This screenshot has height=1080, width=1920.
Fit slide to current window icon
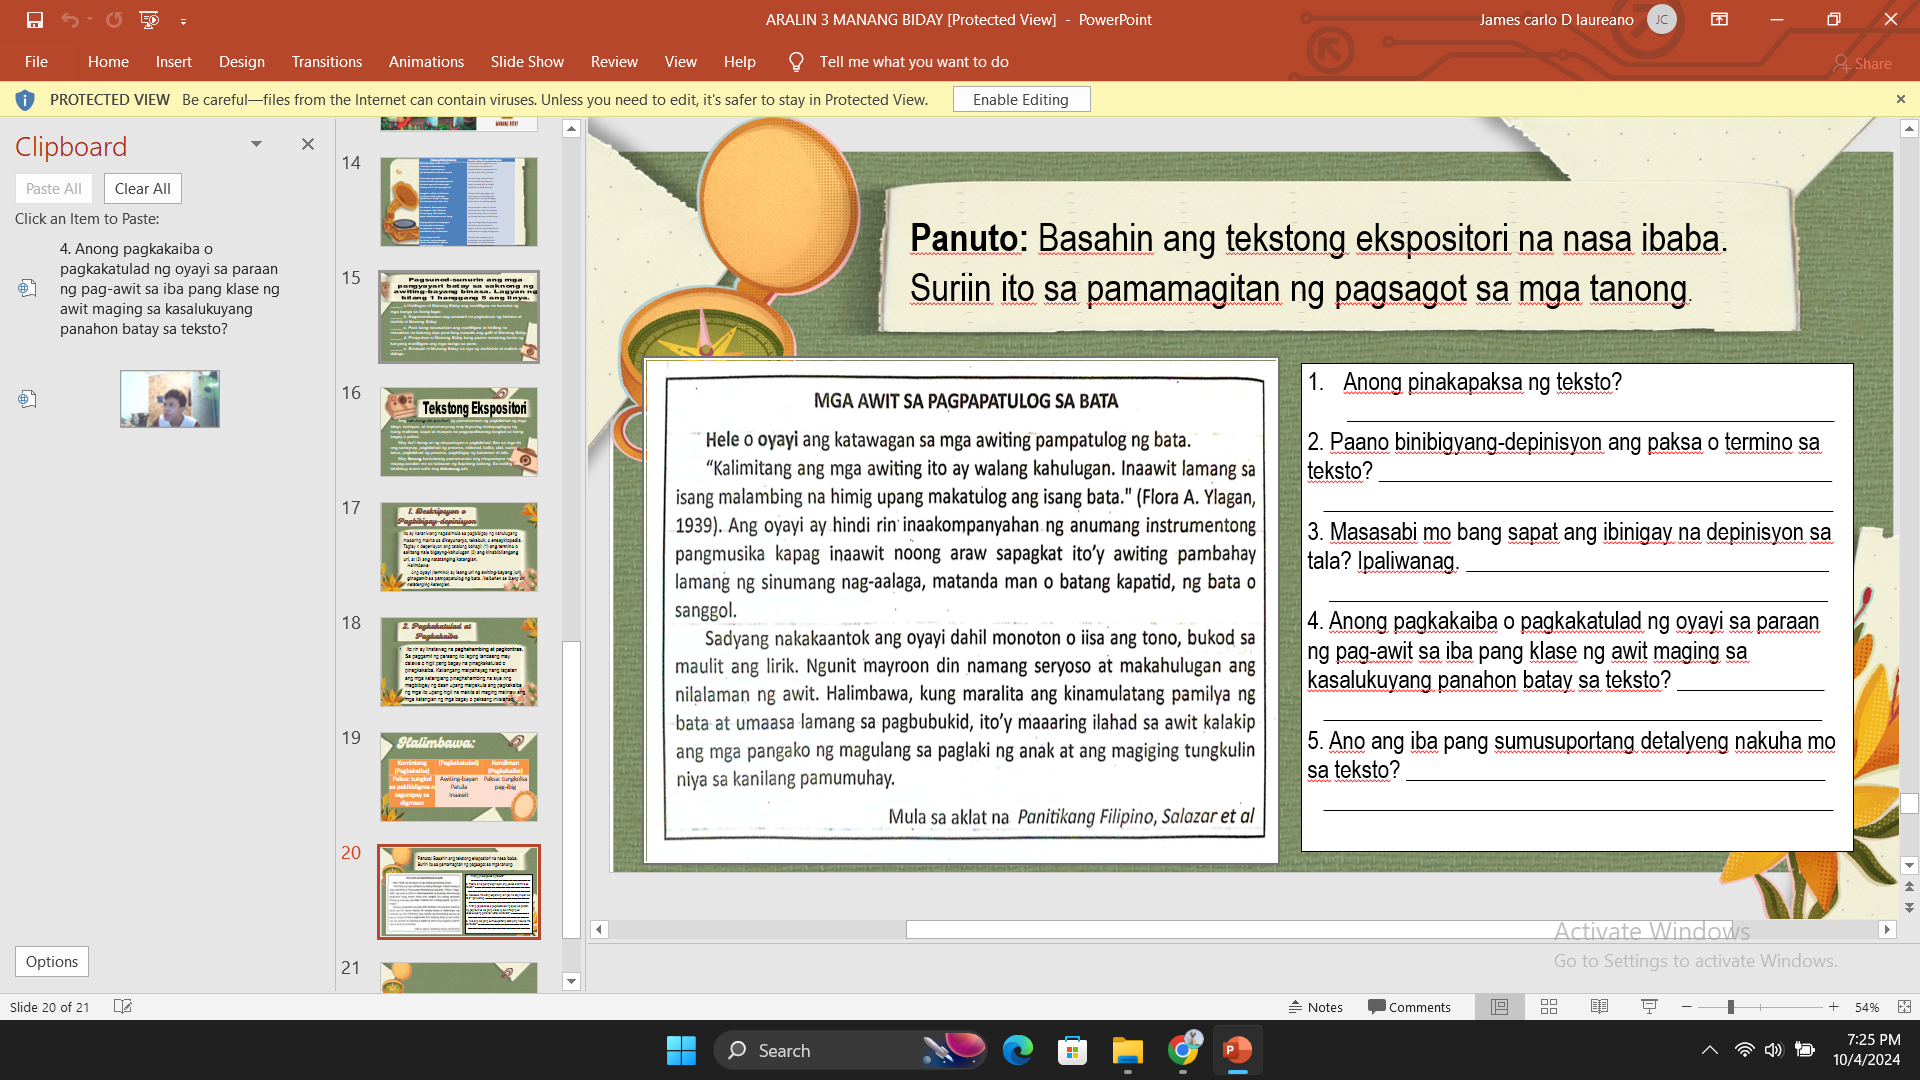[x=1904, y=1006]
